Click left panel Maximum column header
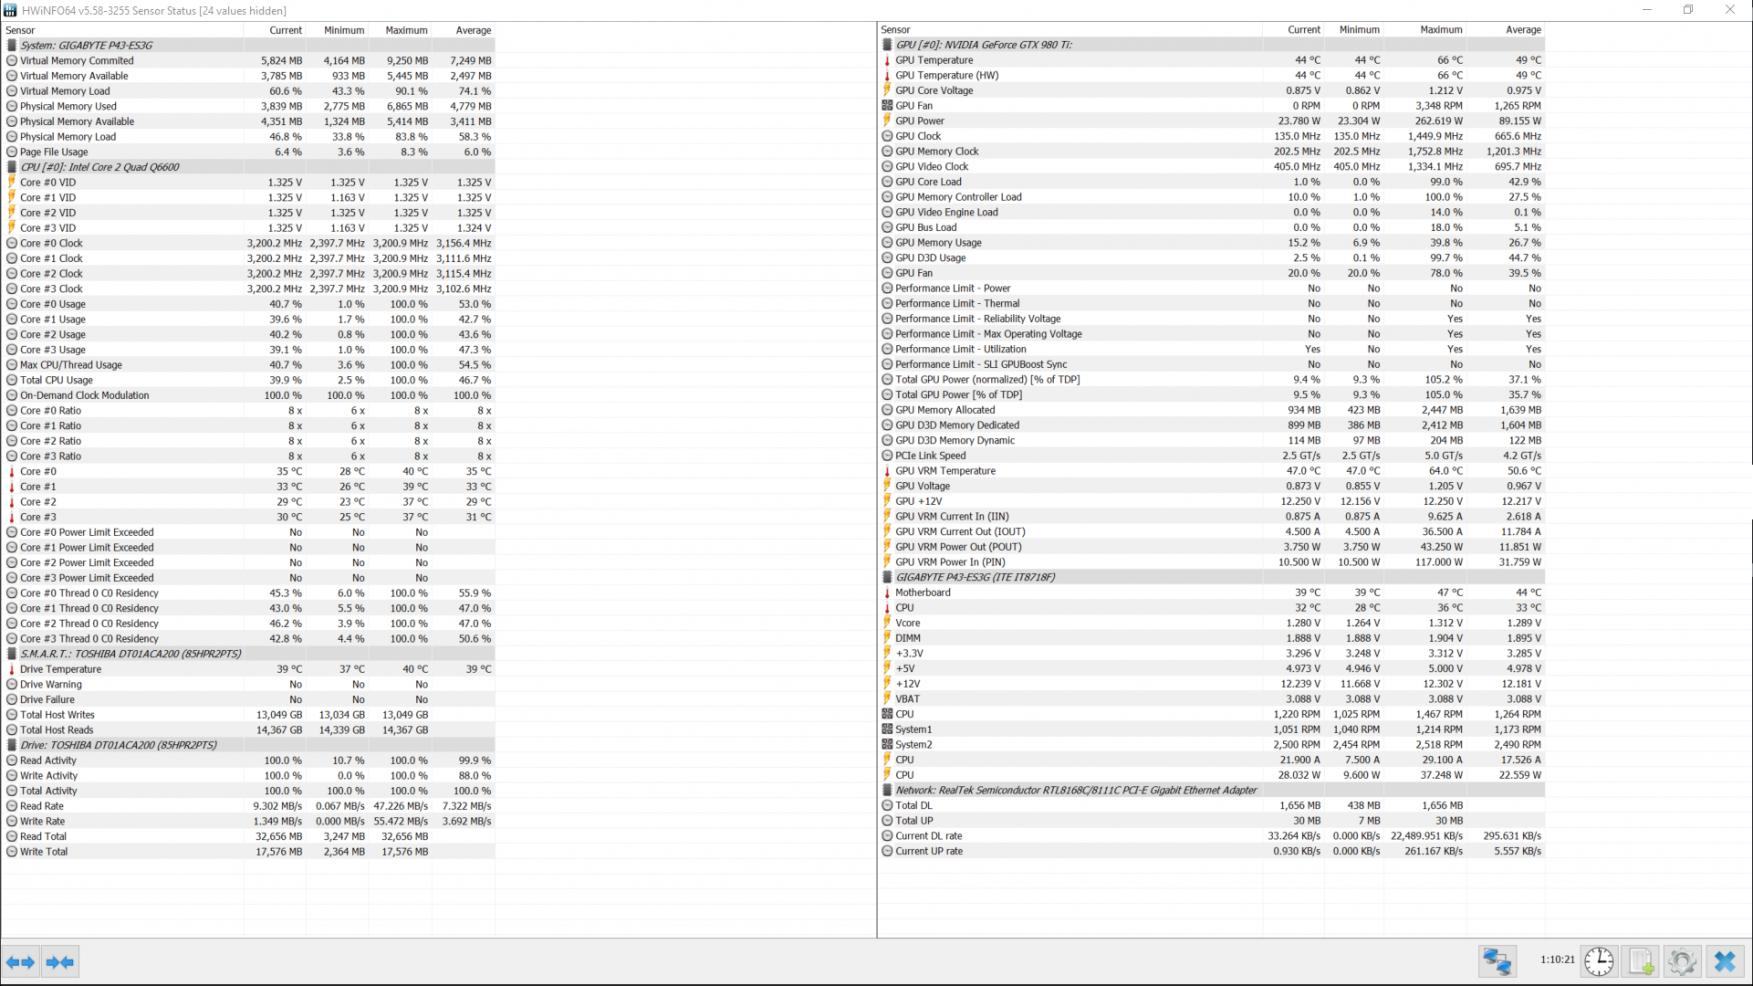Image resolution: width=1753 pixels, height=986 pixels. pyautogui.click(x=401, y=30)
